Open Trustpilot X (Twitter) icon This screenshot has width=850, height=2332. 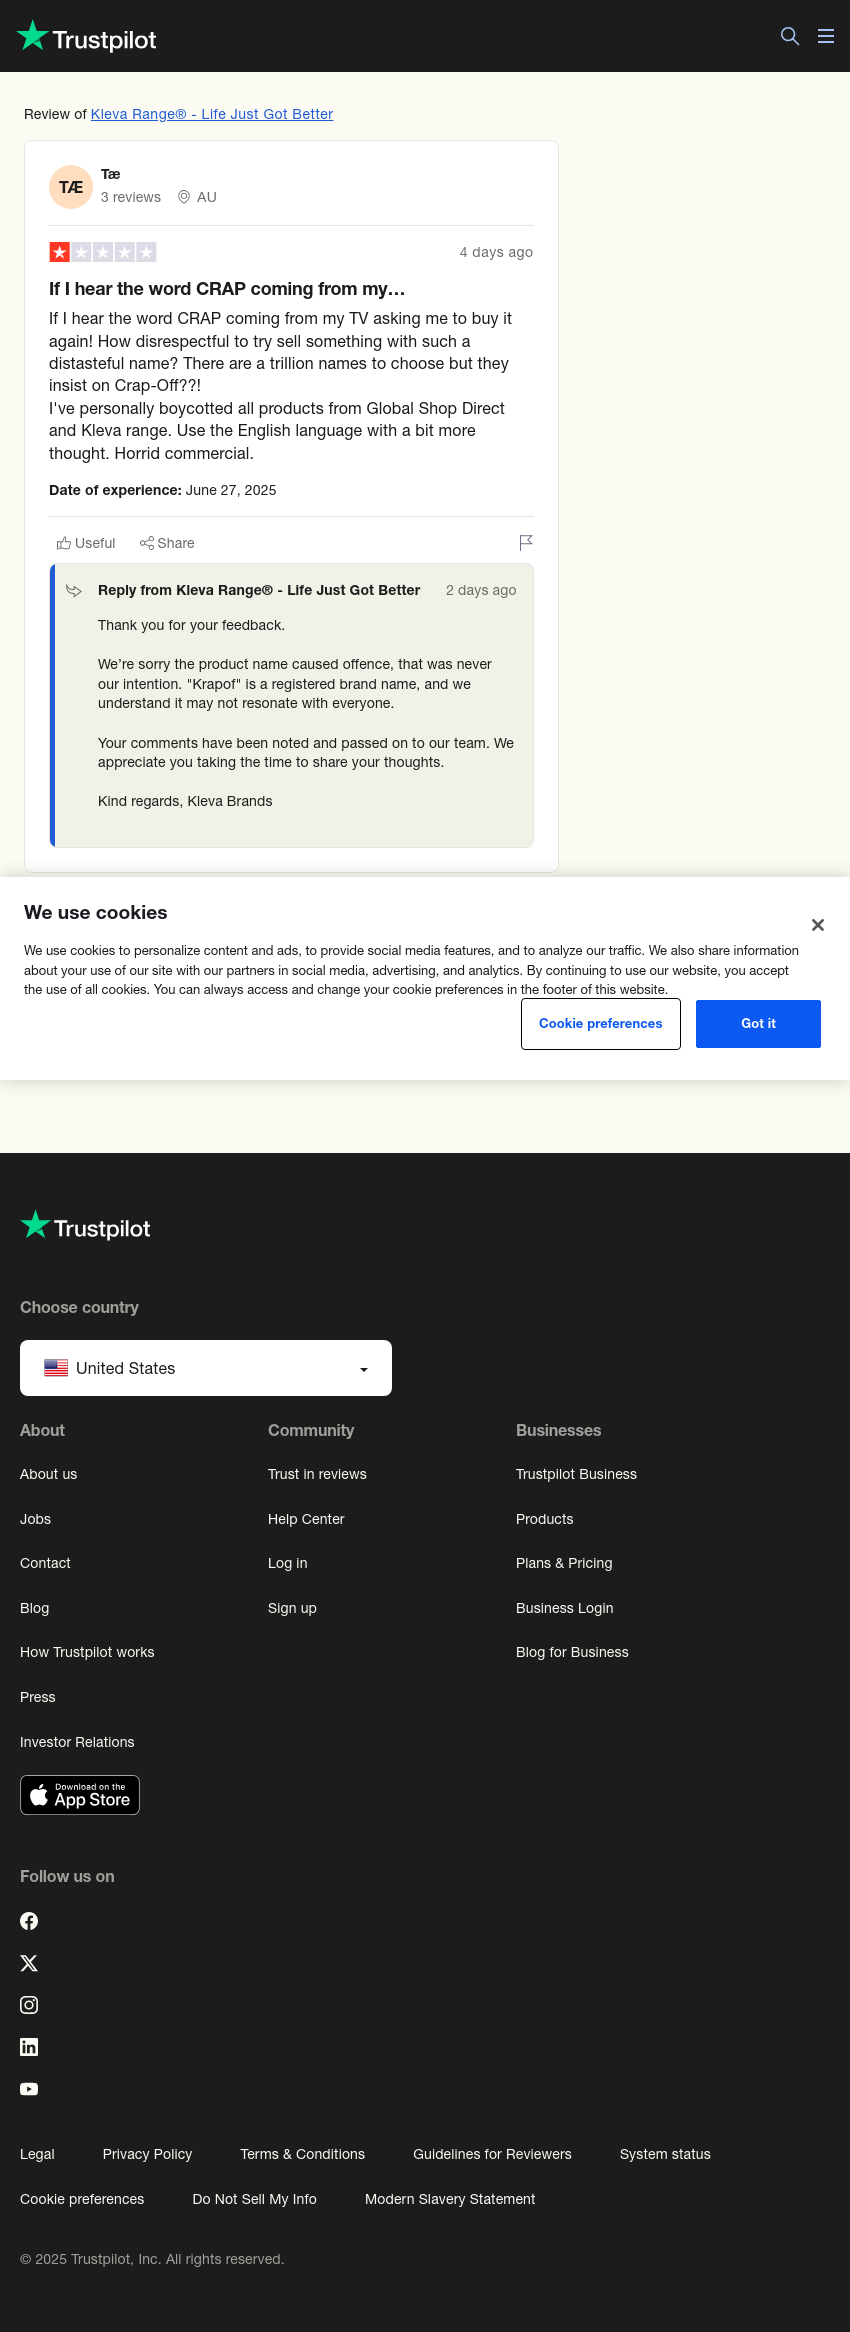click(29, 1963)
